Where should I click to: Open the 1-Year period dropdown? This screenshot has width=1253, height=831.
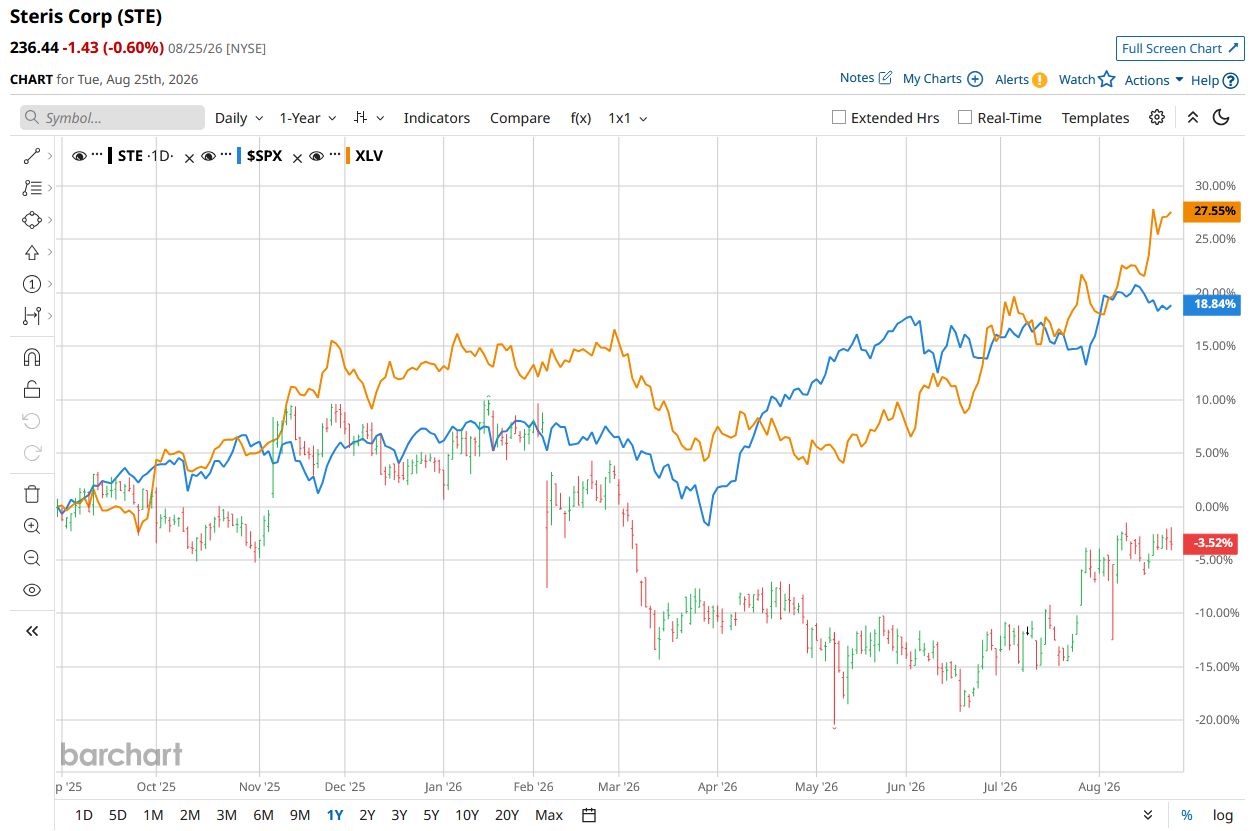[x=308, y=118]
